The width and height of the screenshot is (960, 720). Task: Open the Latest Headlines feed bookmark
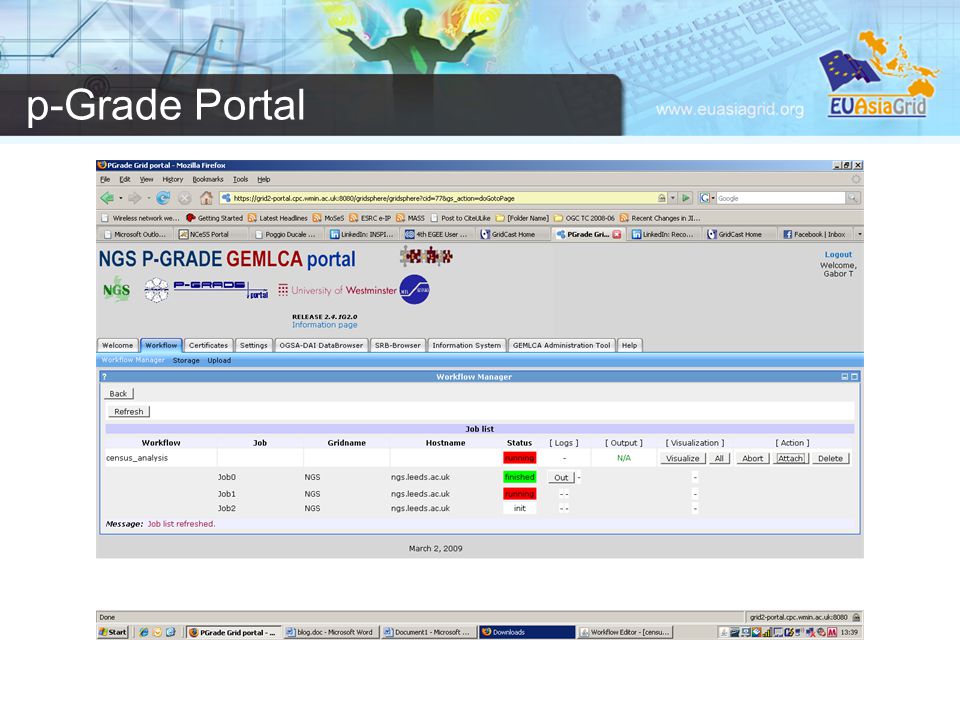[x=277, y=218]
